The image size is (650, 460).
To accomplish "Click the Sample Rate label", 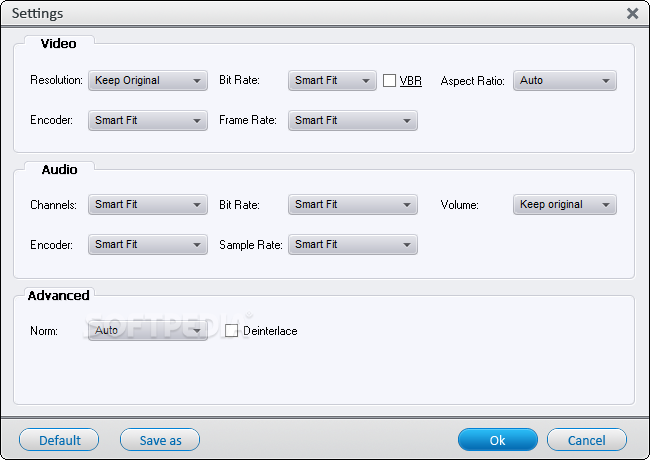I will point(251,245).
